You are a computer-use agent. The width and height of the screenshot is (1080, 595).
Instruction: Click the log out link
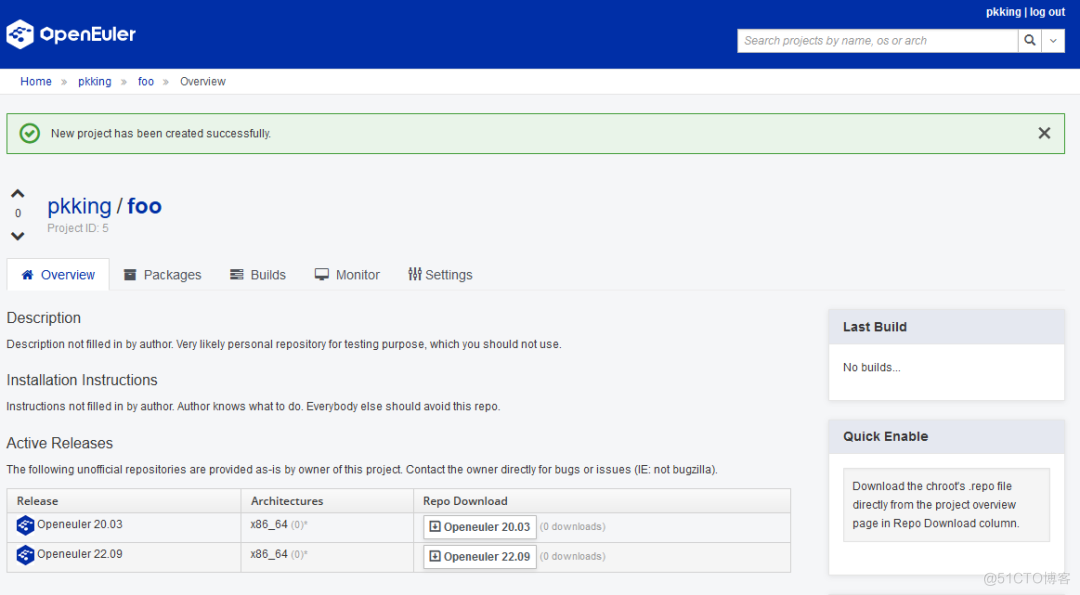tap(1048, 12)
